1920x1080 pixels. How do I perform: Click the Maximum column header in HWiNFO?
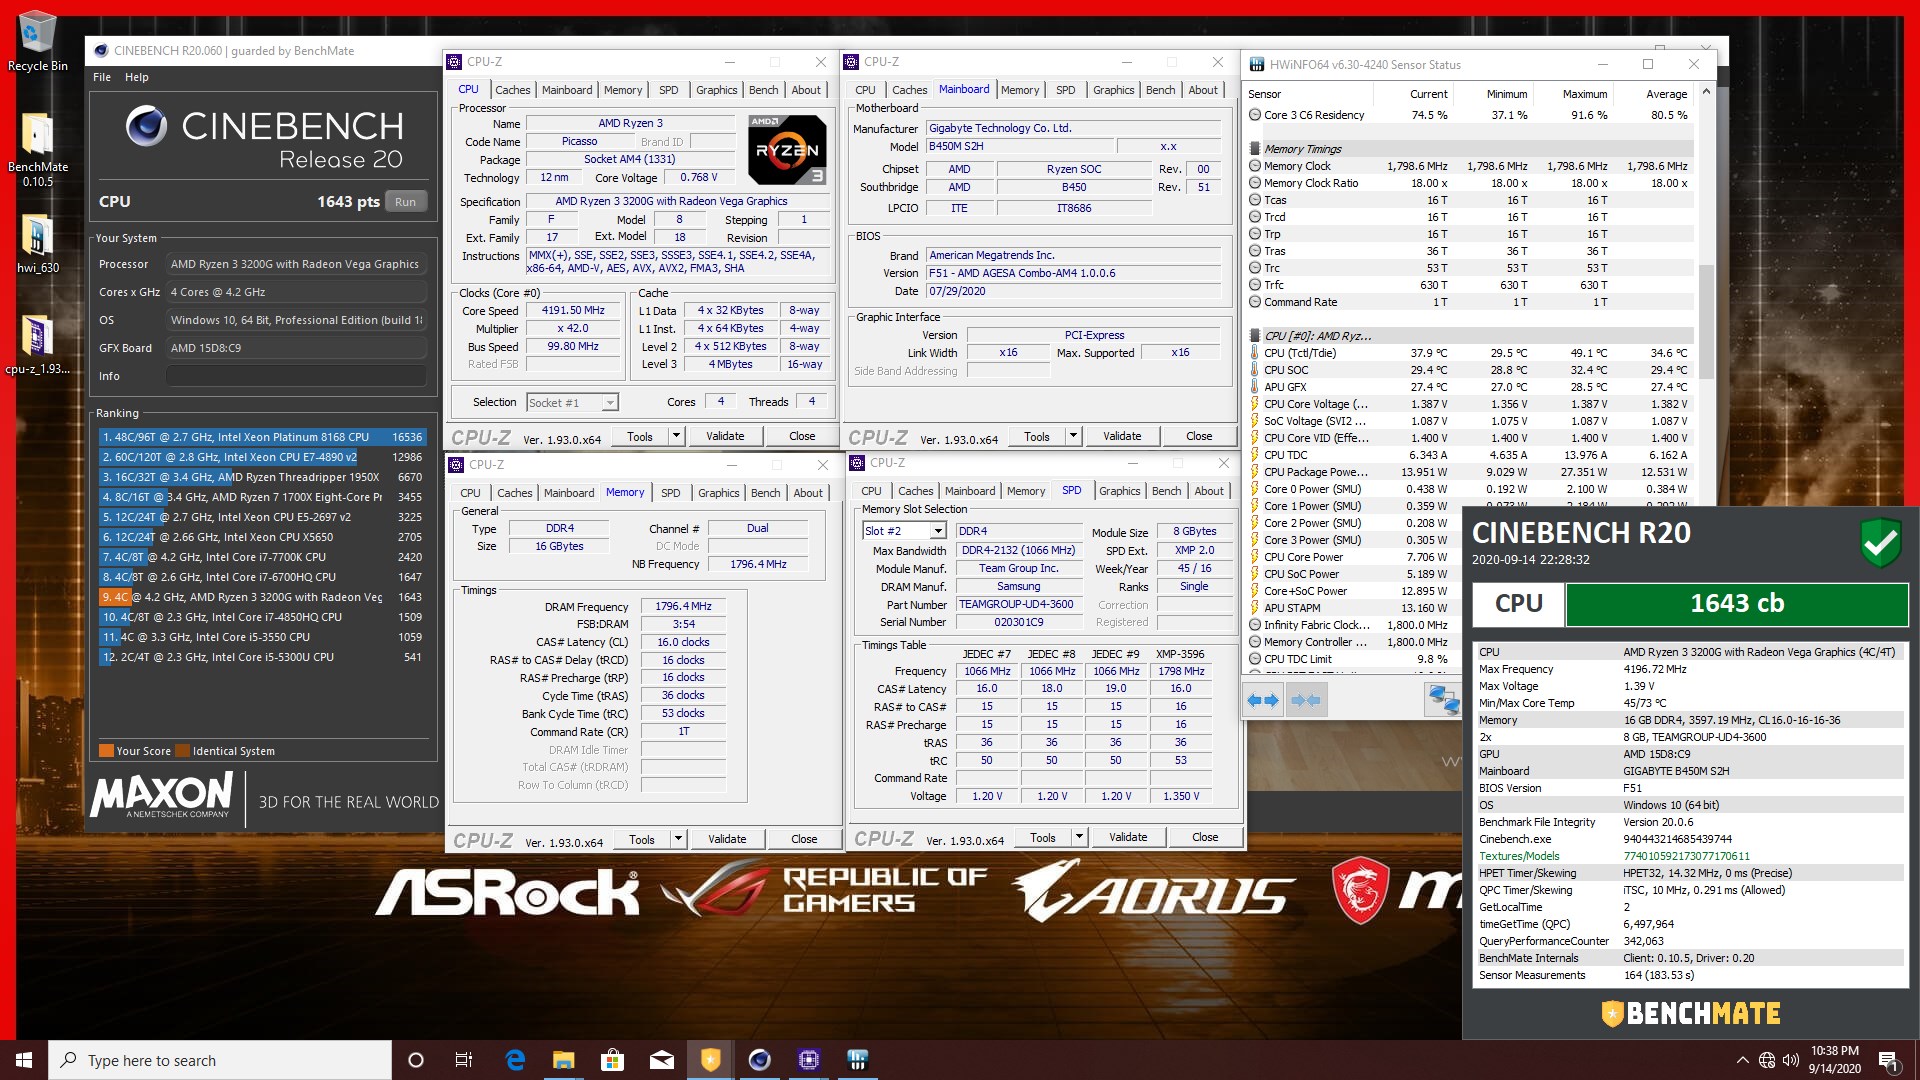pos(1584,94)
